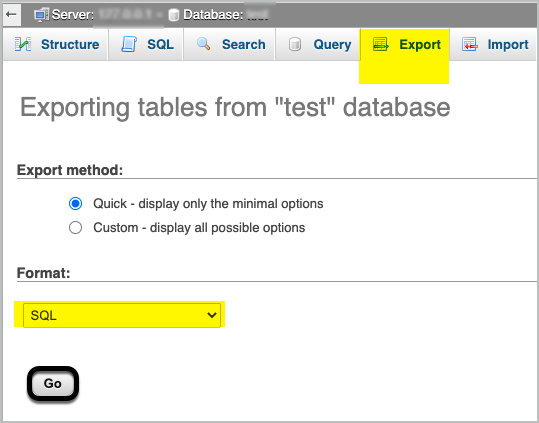
Task: Click the server computer icon
Action: tap(41, 15)
